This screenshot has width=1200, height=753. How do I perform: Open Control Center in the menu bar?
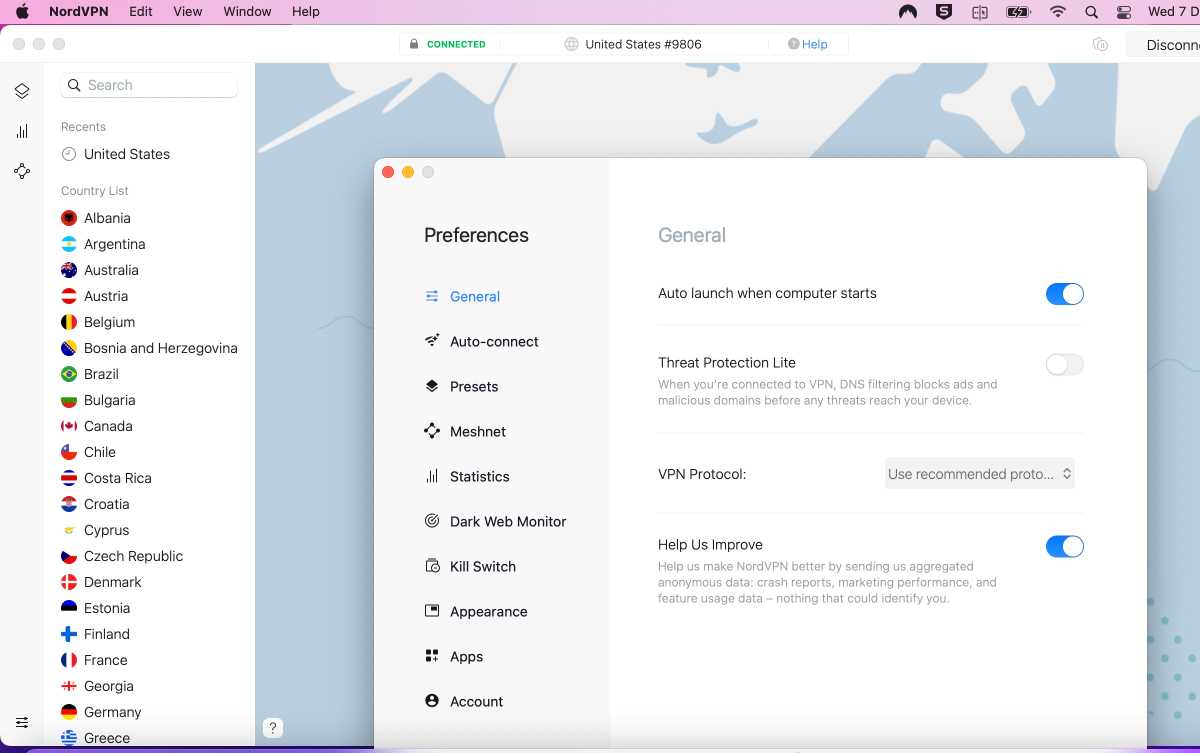coord(1124,12)
